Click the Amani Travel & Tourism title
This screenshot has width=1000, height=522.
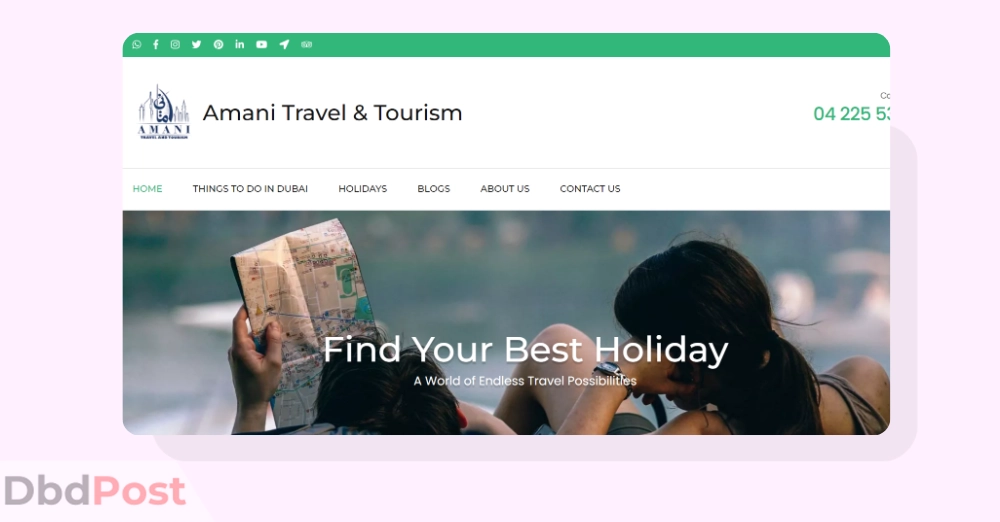[332, 113]
